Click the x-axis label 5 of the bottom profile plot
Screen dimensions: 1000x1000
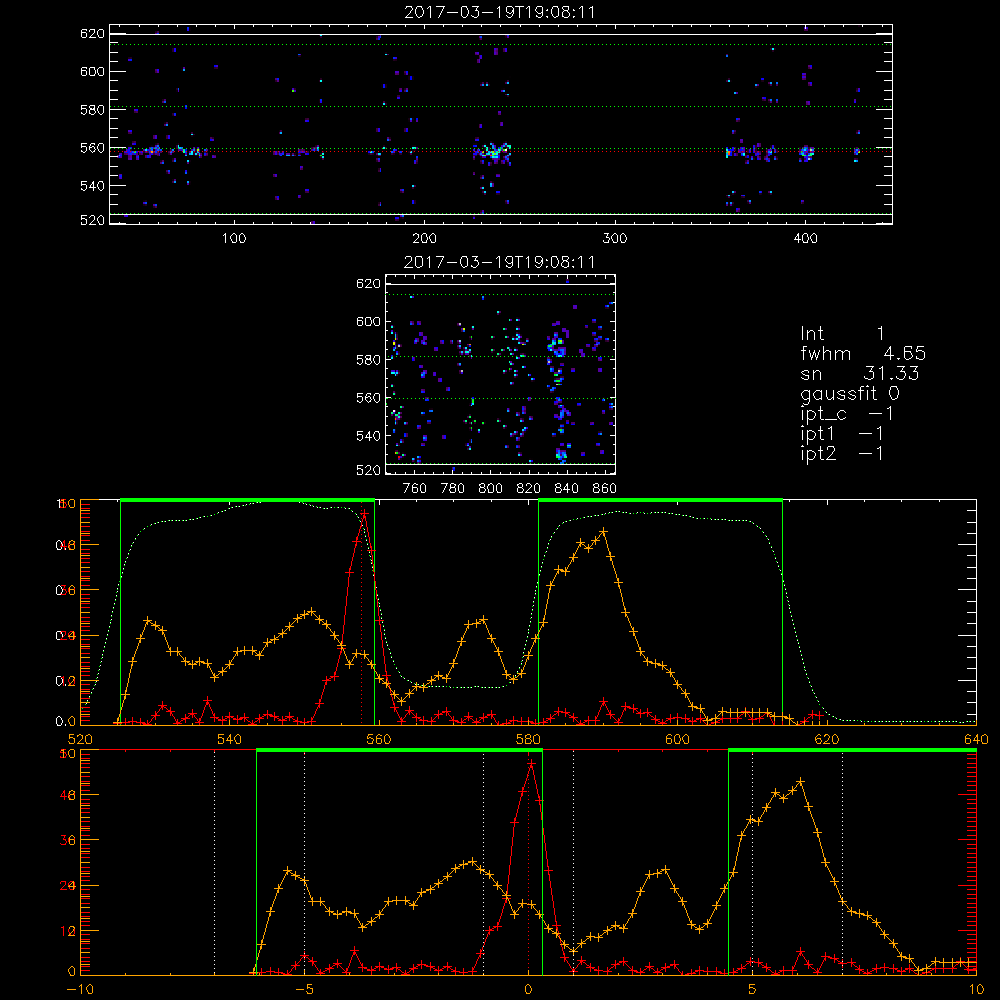752,990
